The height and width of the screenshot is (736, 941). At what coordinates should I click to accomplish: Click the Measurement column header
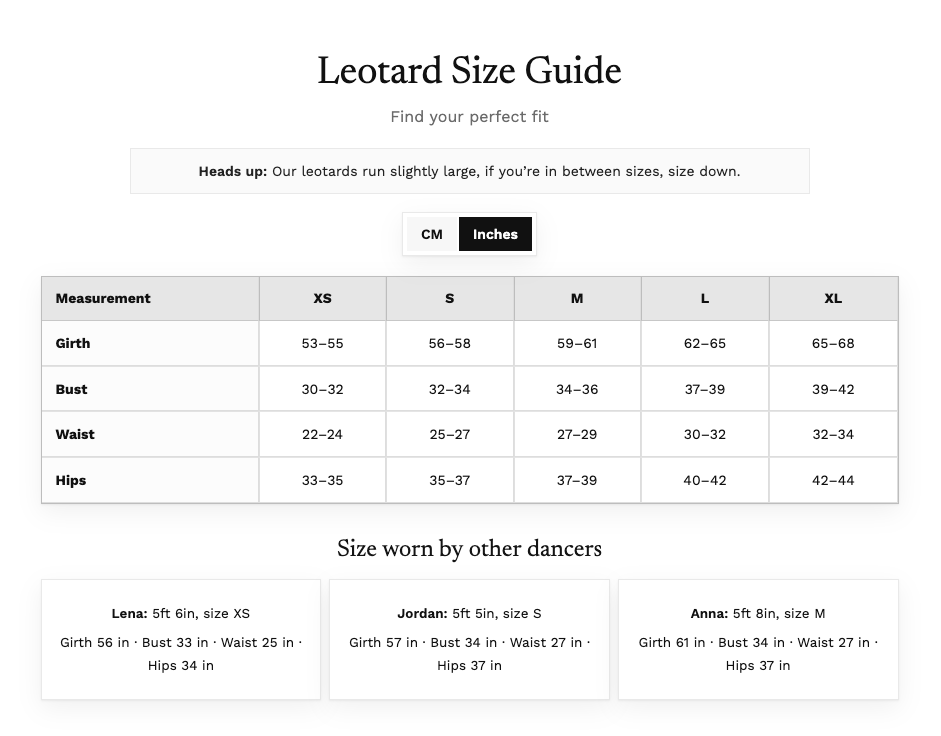coord(103,298)
